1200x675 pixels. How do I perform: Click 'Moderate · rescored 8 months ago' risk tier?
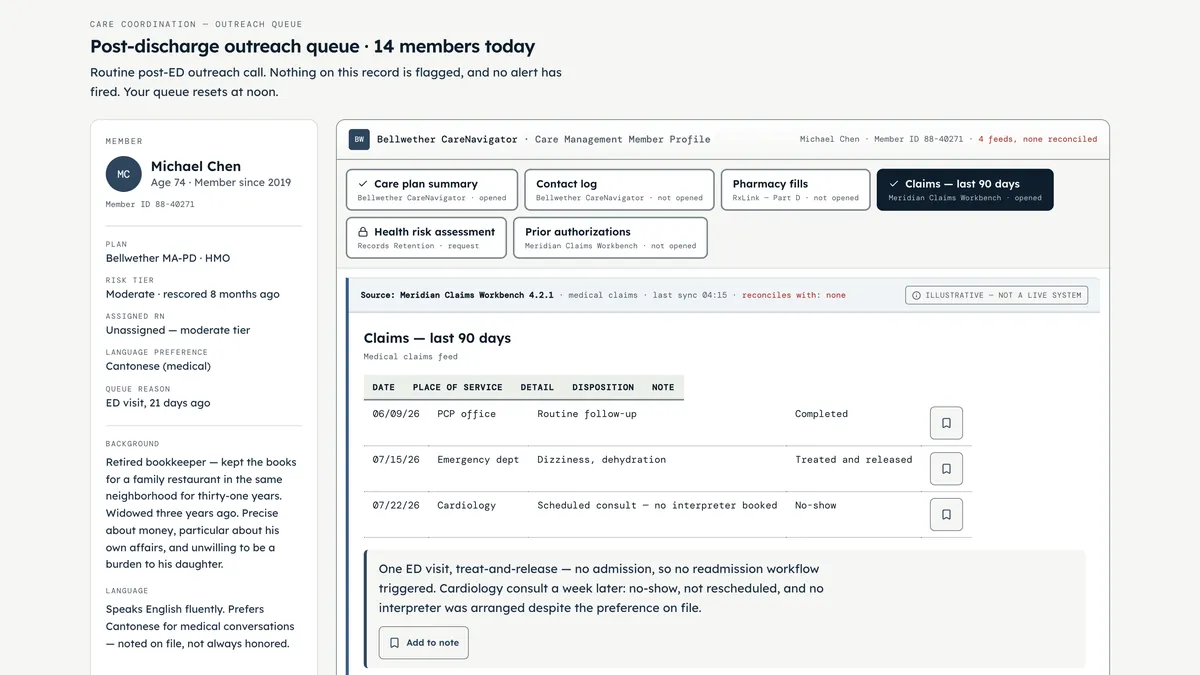tap(193, 294)
